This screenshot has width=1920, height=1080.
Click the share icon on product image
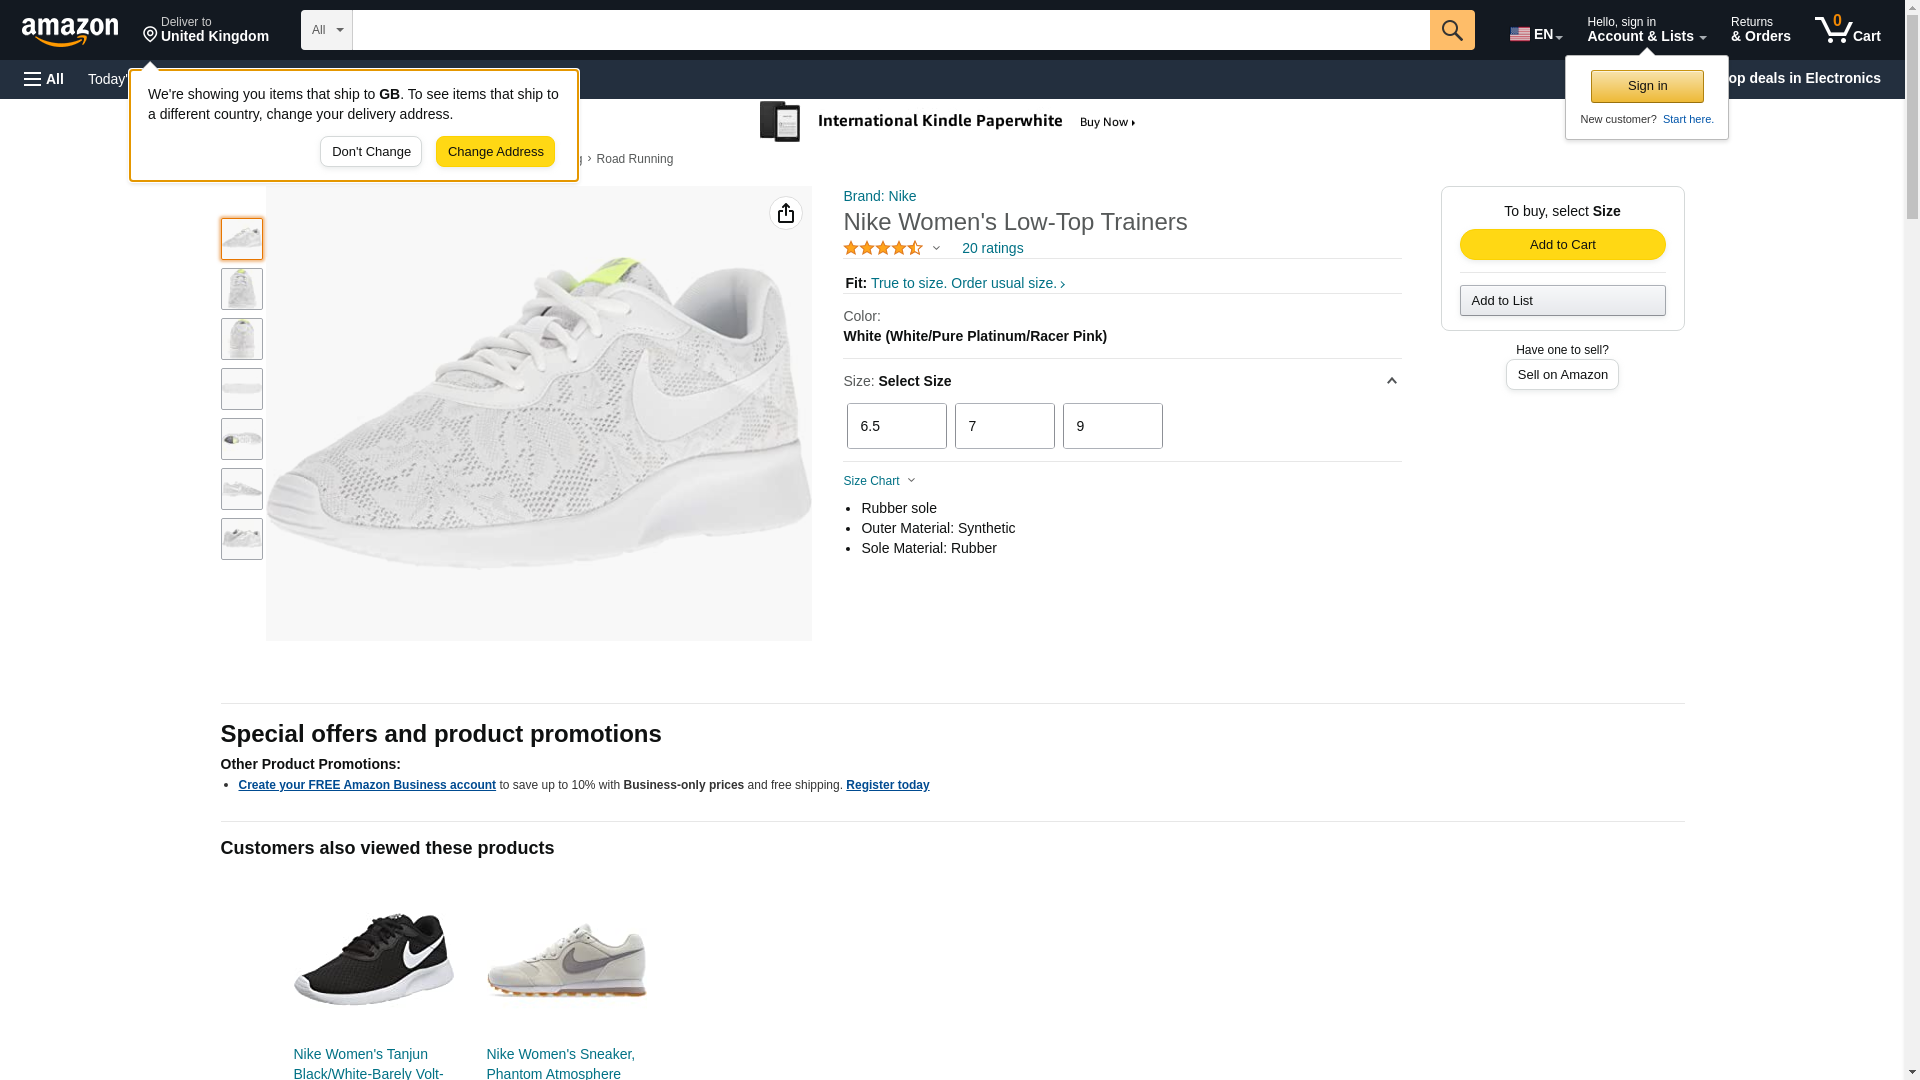tap(785, 213)
